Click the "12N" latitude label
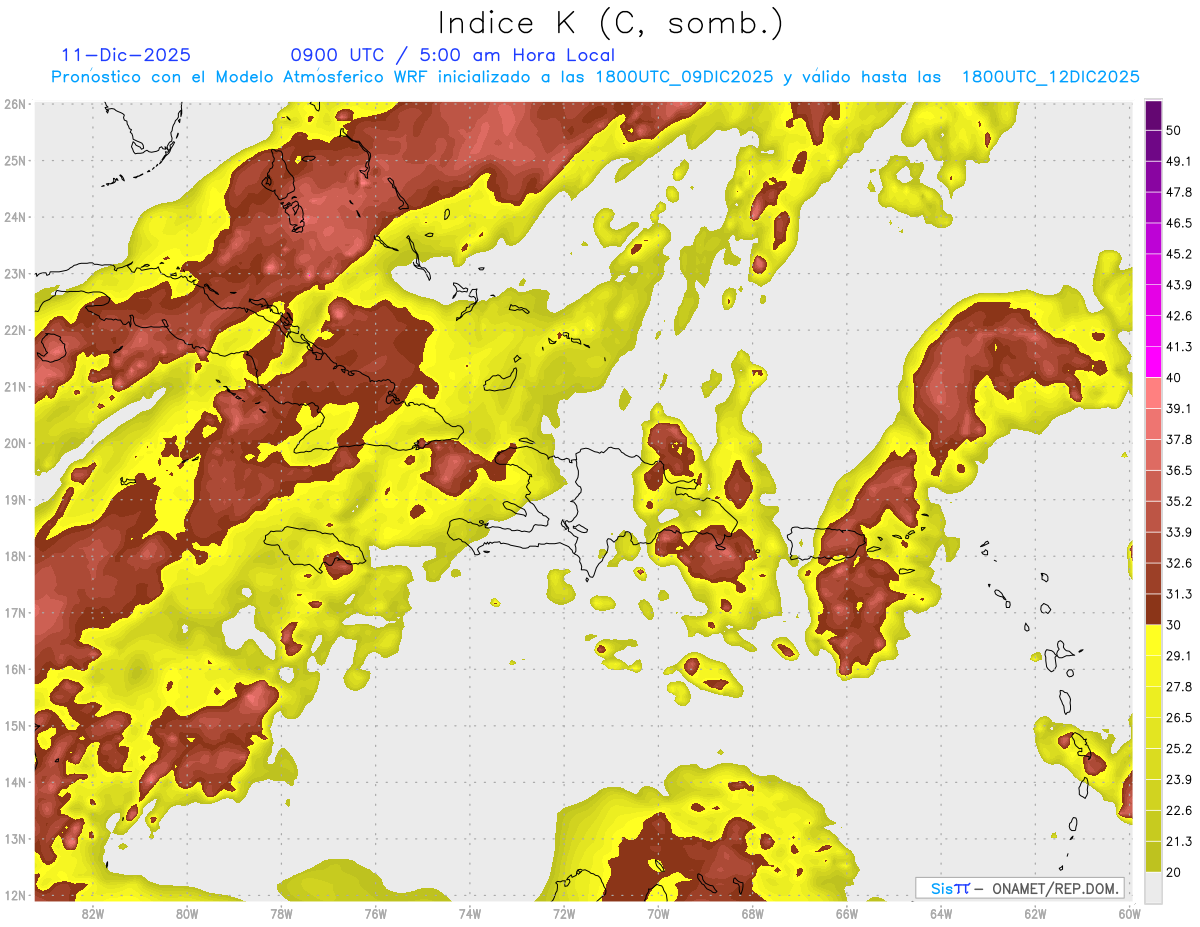This screenshot has width=1200, height=927. tap(15, 895)
